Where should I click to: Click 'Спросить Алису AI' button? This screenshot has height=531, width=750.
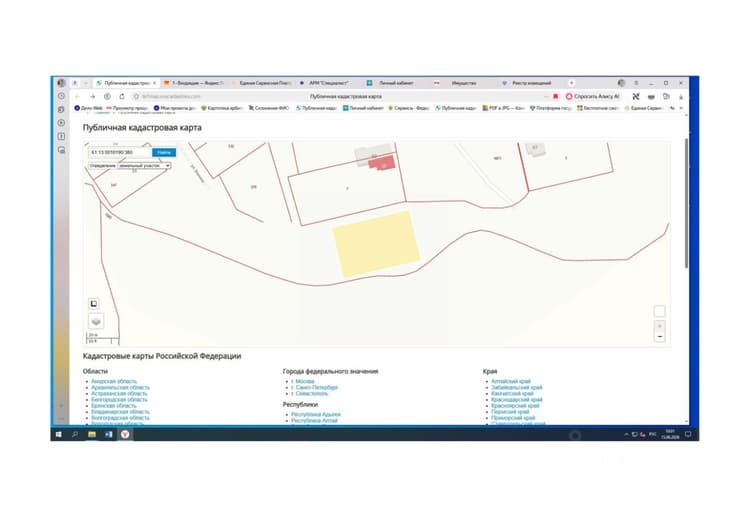(x=592, y=97)
